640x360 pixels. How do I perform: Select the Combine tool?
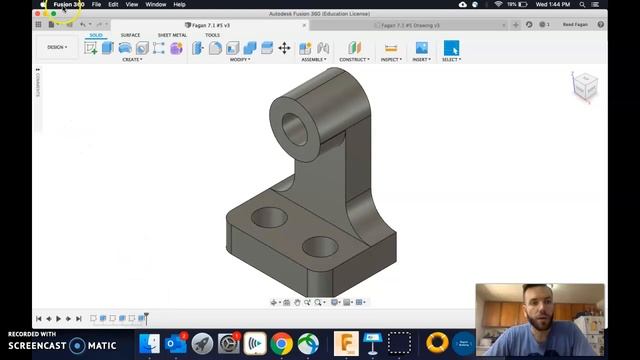[250, 48]
